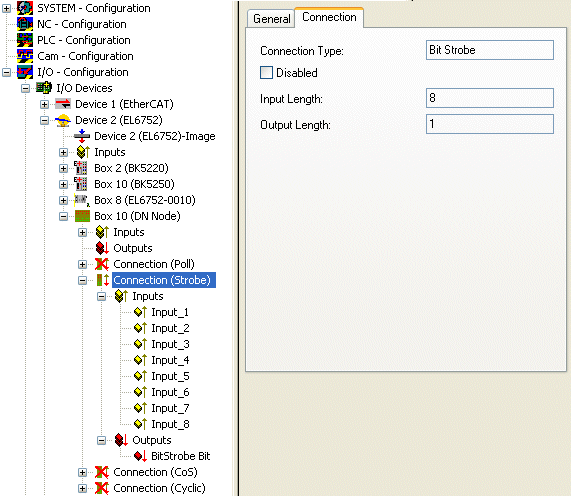Image resolution: width=571 pixels, height=496 pixels.
Task: Expand Connection (Poll) node
Action: point(82,264)
